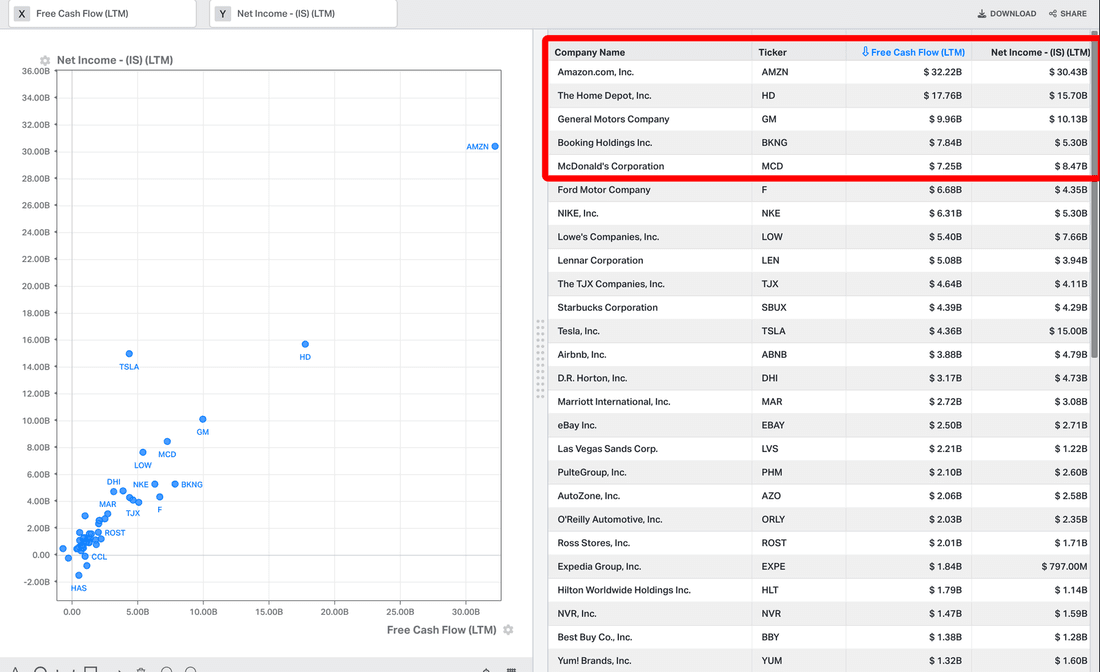The width and height of the screenshot is (1100, 672).
Task: Click the Download button
Action: pyautogui.click(x=1007, y=13)
